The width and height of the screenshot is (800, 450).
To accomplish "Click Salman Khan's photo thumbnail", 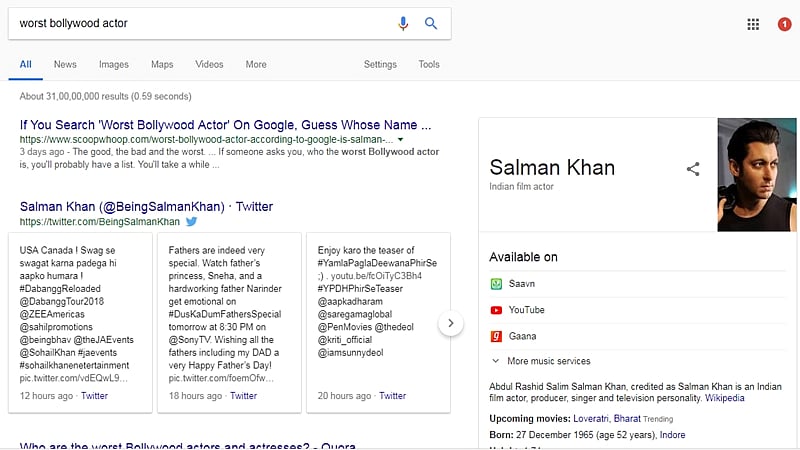I will pyautogui.click(x=754, y=175).
